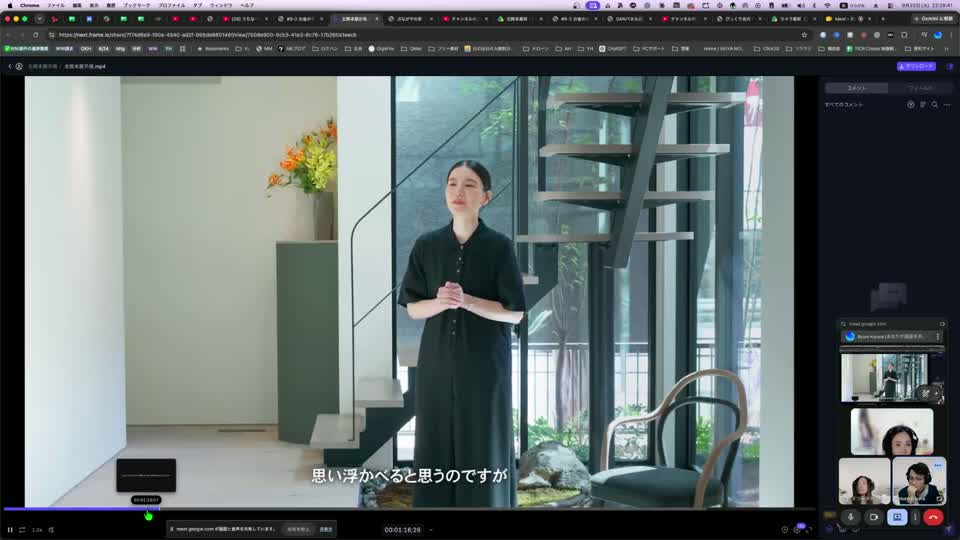The height and width of the screenshot is (540, 960).
Task: Leave the call with red hang-up button
Action: [x=933, y=517]
